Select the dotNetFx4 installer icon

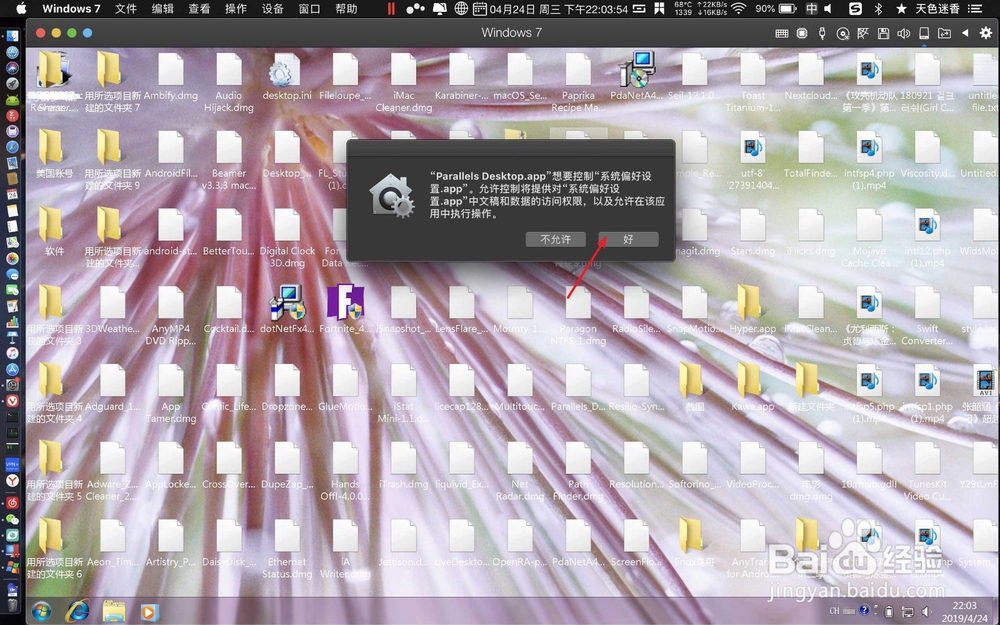coord(287,309)
